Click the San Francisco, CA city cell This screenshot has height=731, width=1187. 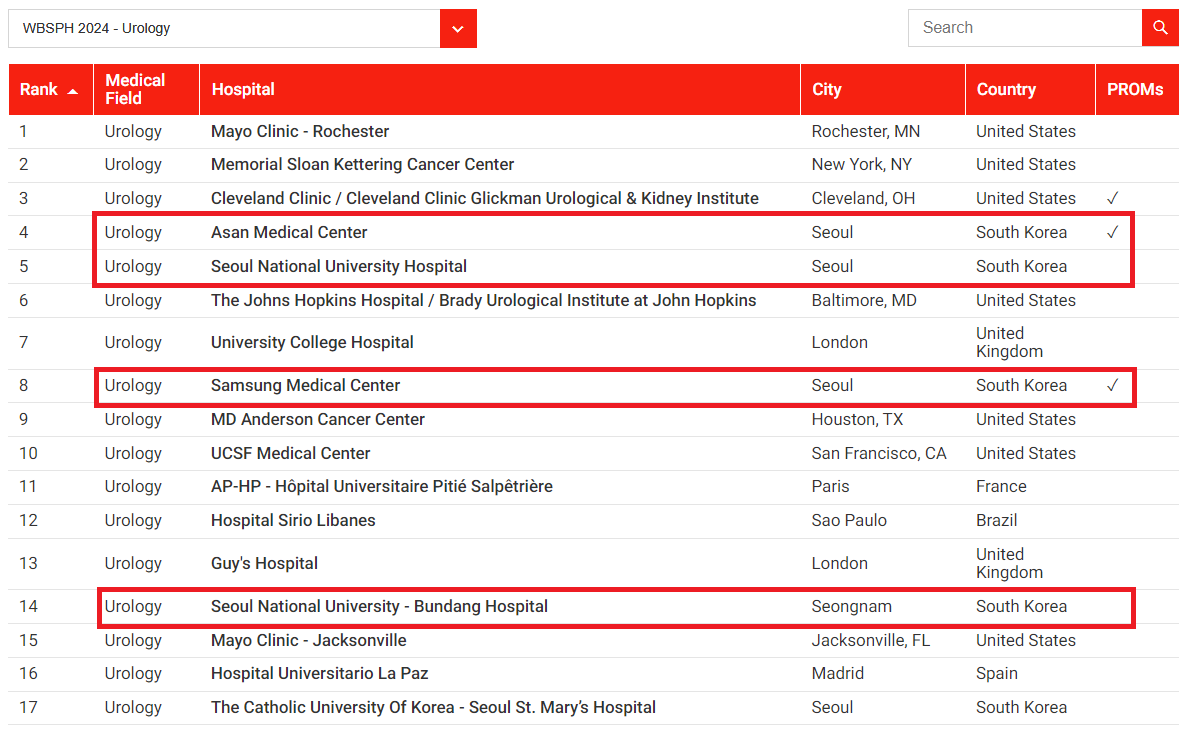pos(879,453)
